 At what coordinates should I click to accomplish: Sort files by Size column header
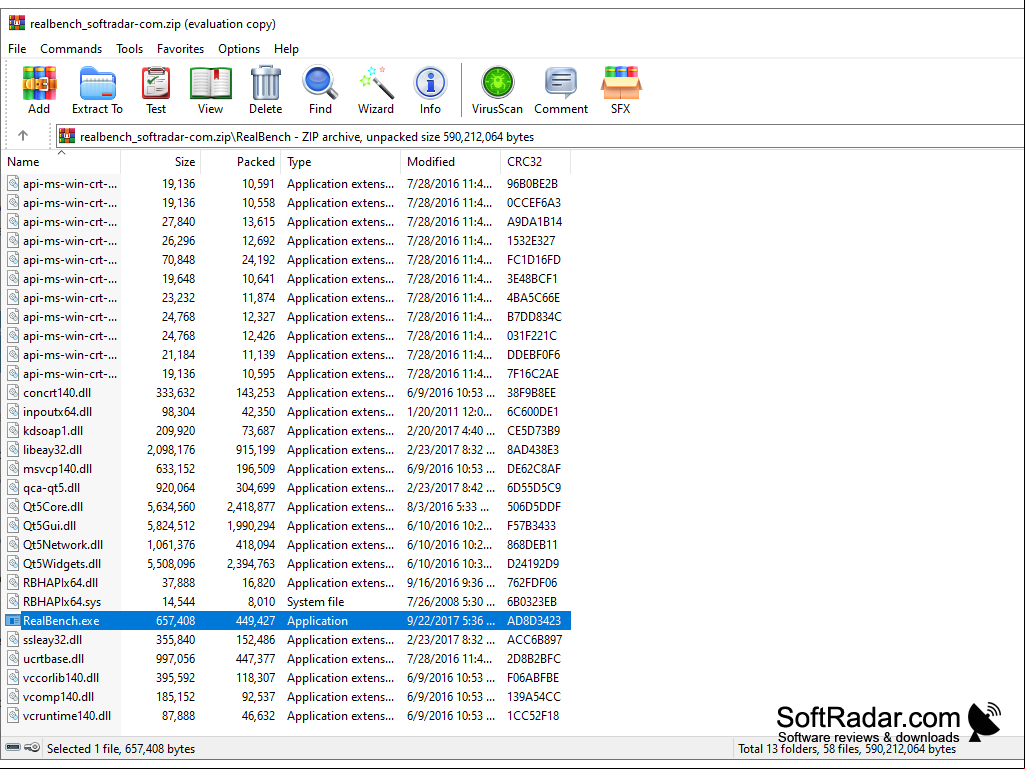161,162
